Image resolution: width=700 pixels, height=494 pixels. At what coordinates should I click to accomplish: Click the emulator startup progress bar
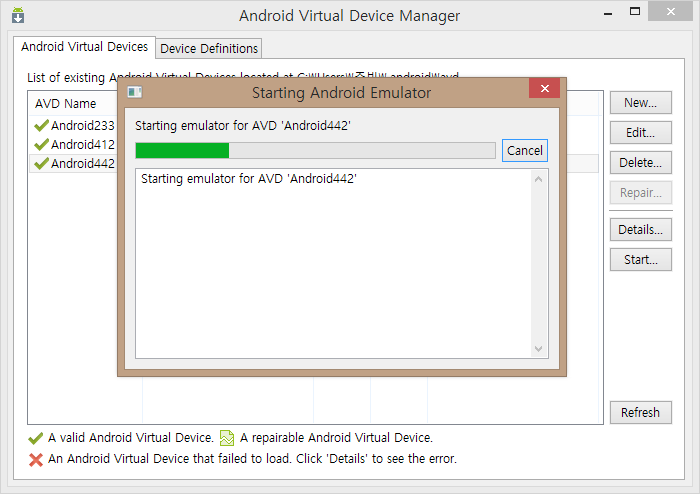pyautogui.click(x=315, y=150)
